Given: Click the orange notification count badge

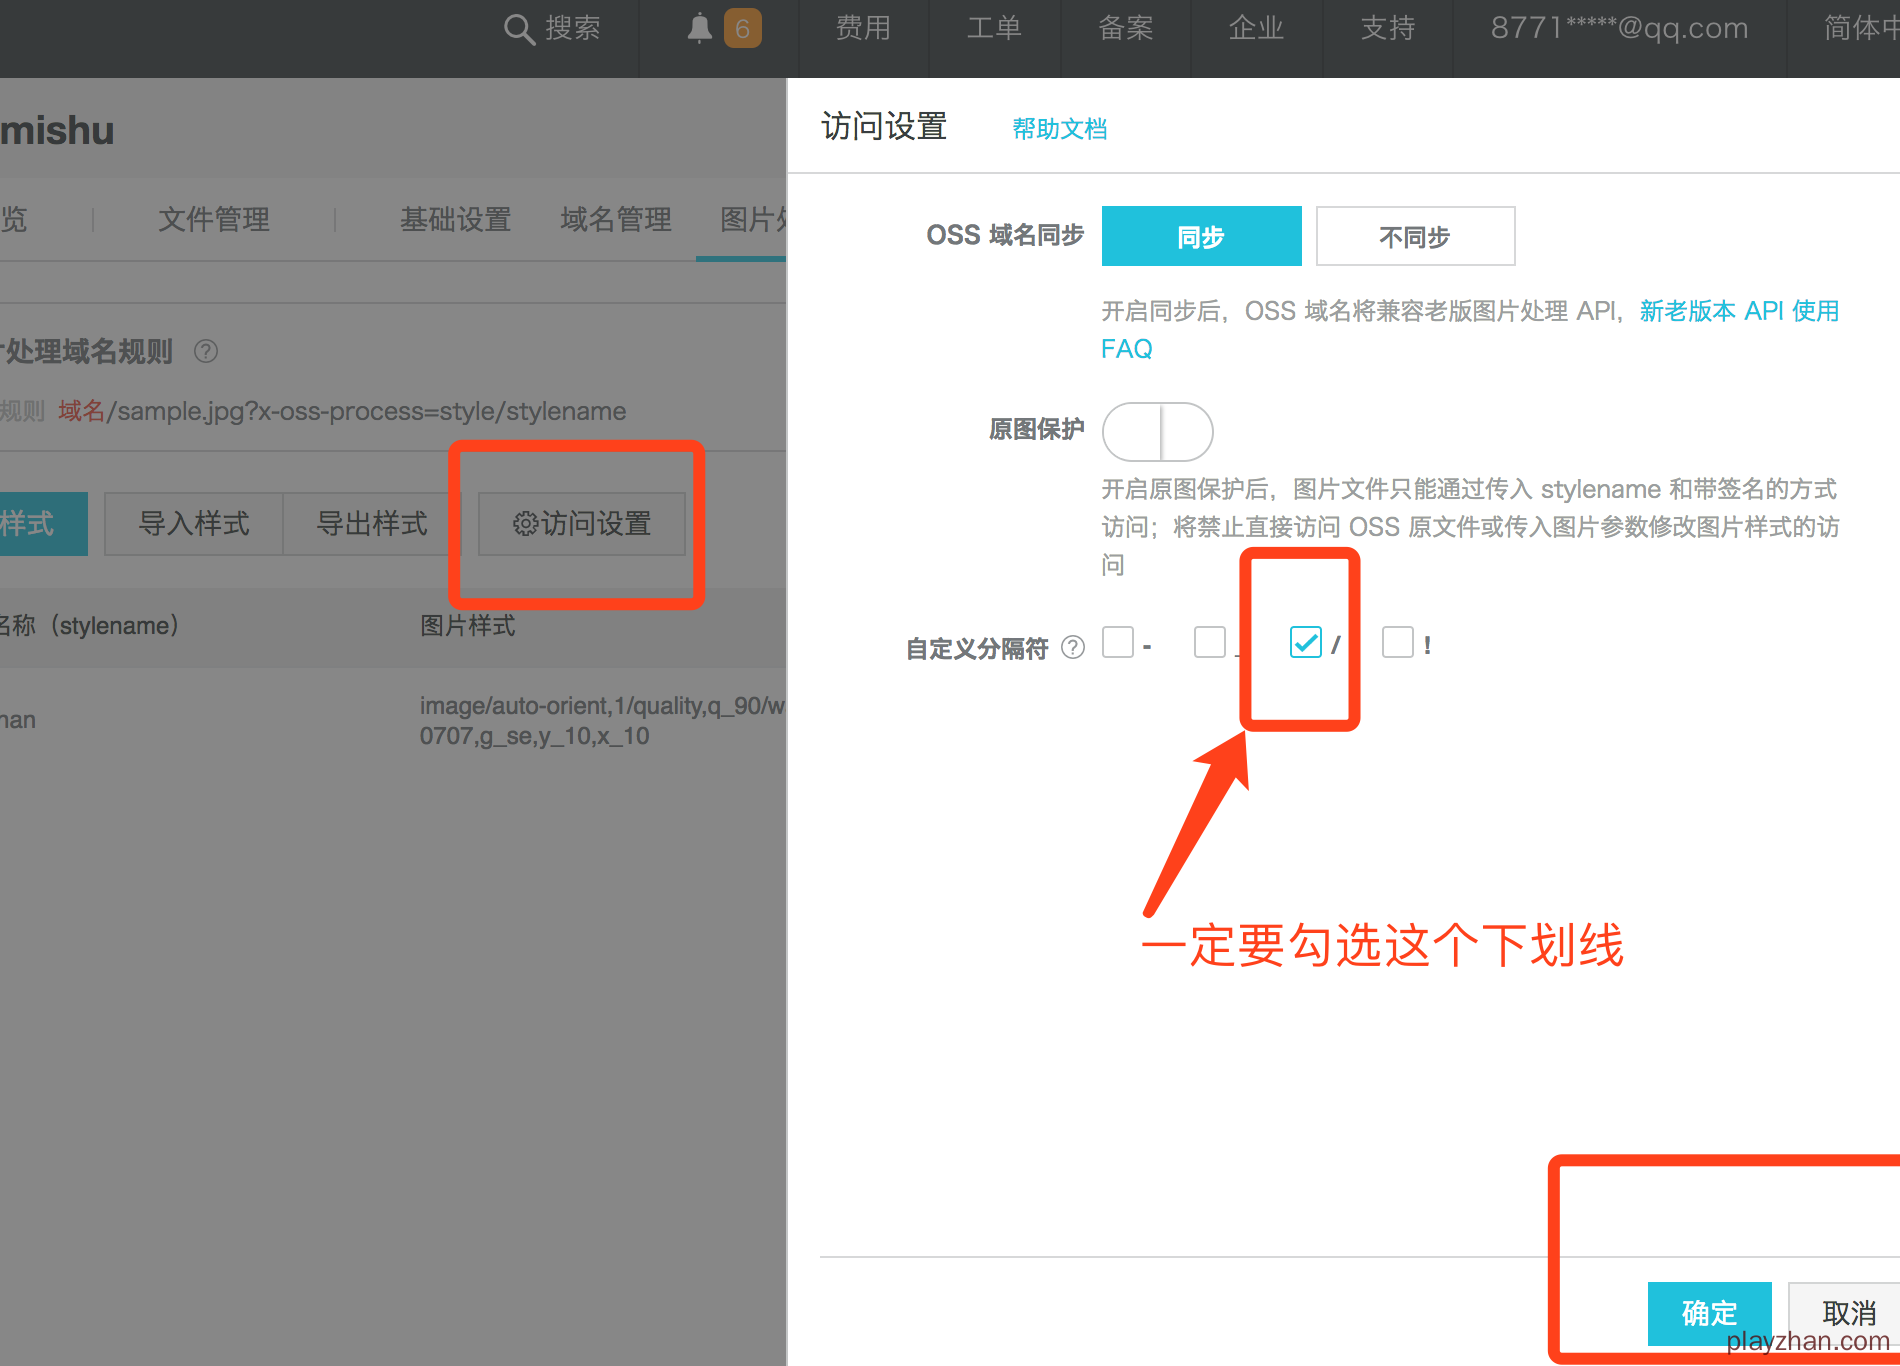Looking at the screenshot, I should 742,29.
